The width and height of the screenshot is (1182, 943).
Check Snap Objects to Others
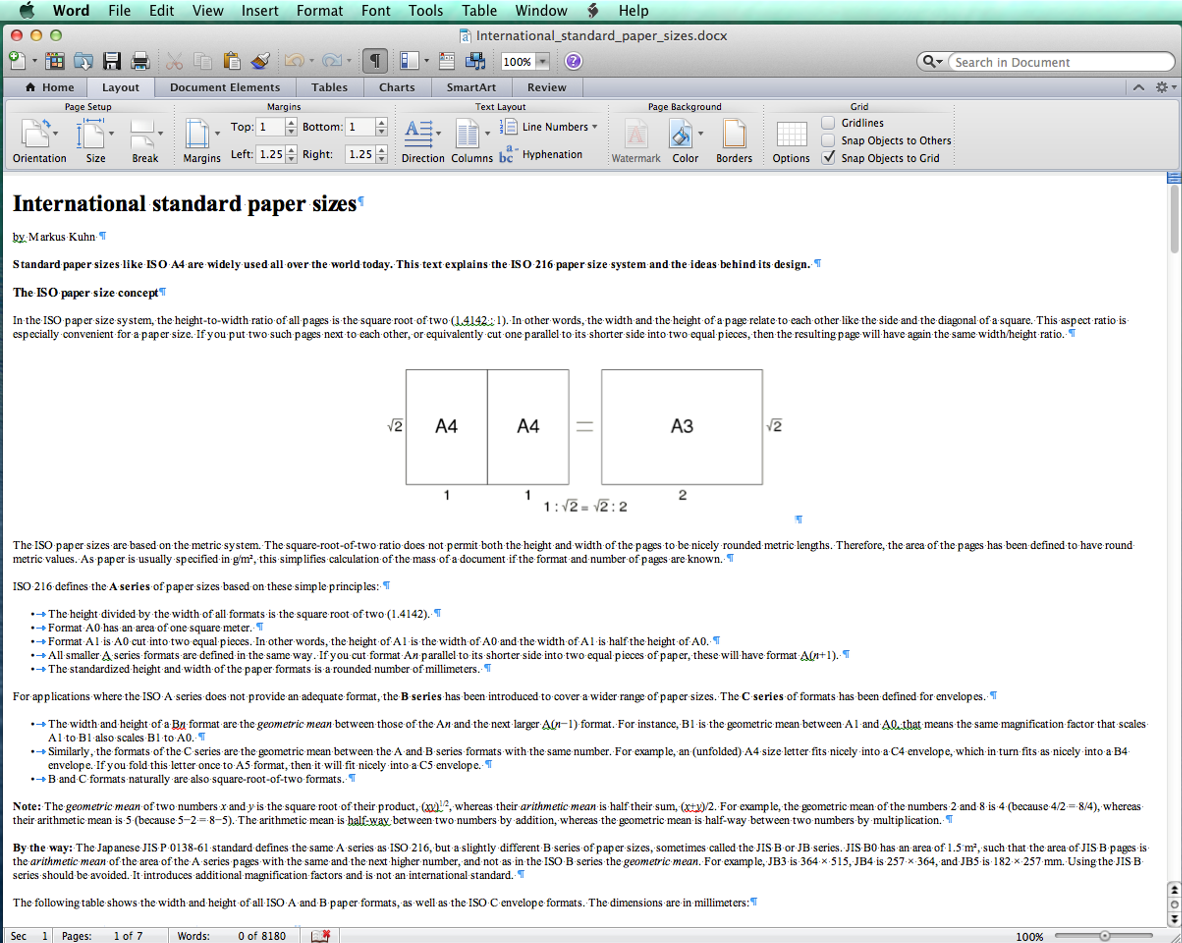(x=828, y=141)
